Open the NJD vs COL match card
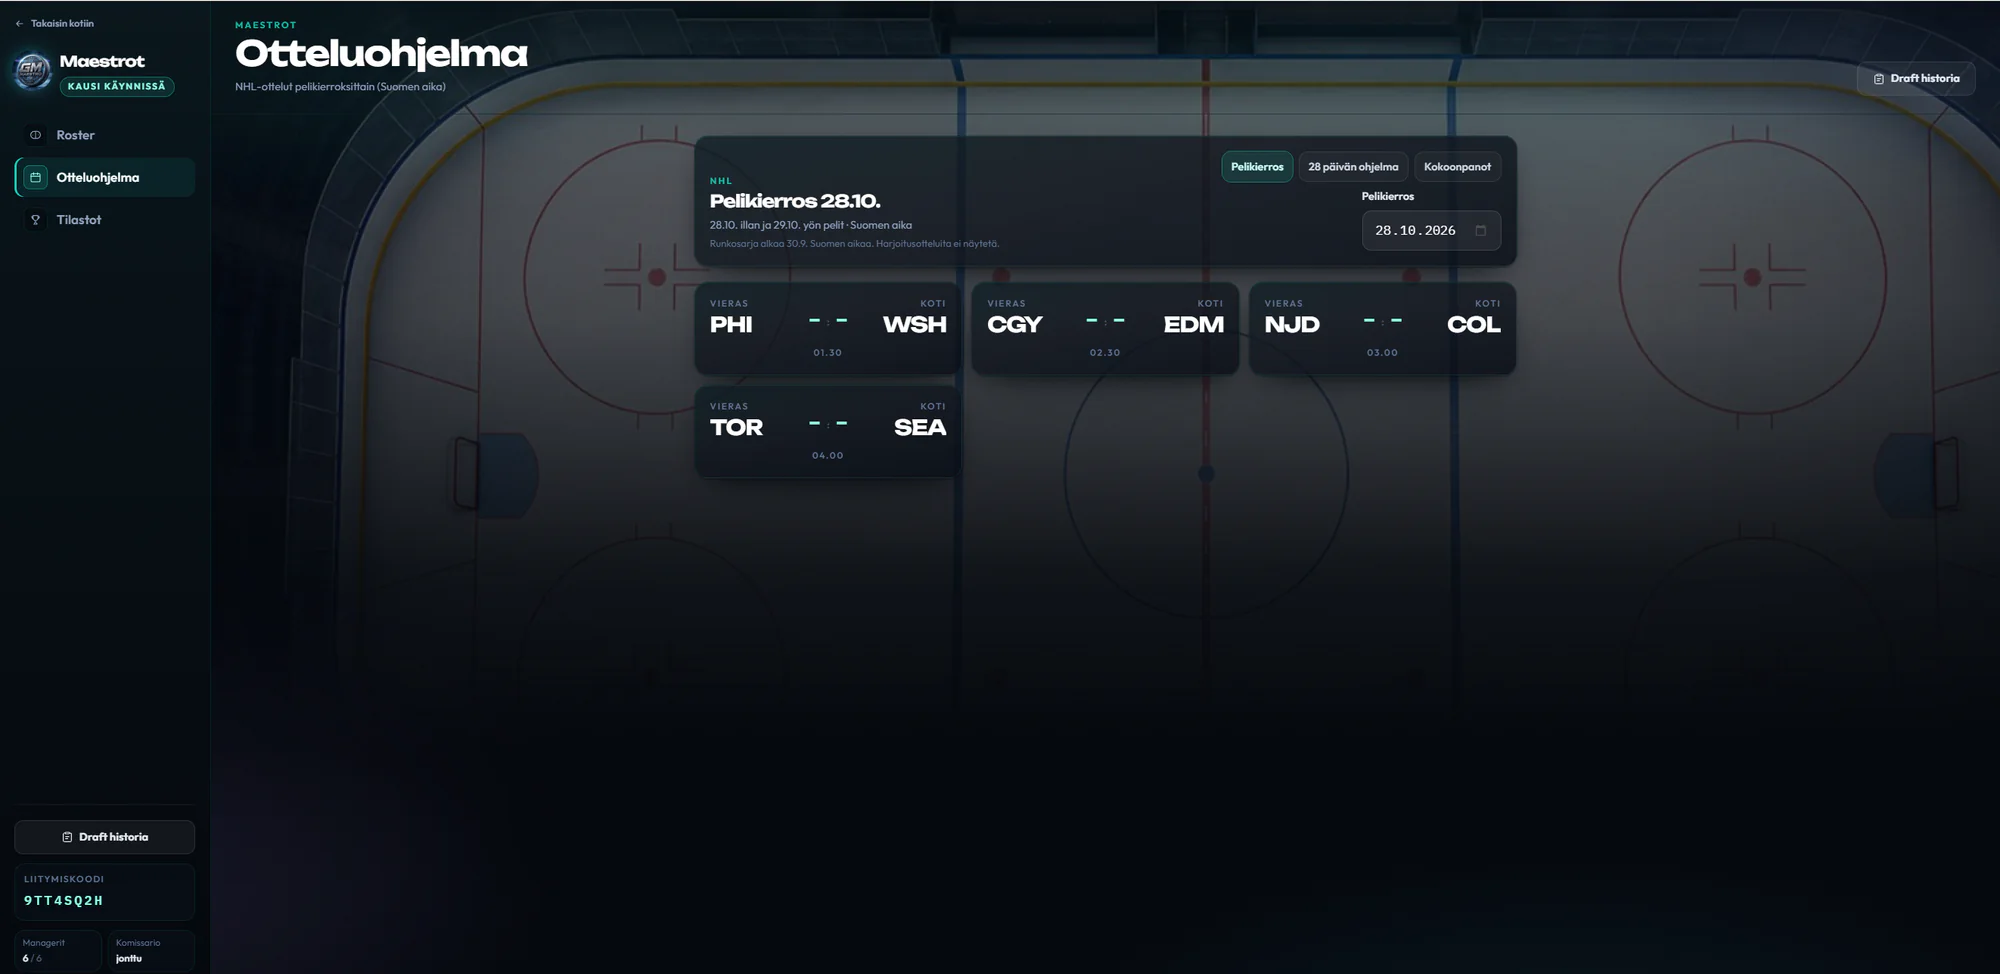 [x=1382, y=328]
